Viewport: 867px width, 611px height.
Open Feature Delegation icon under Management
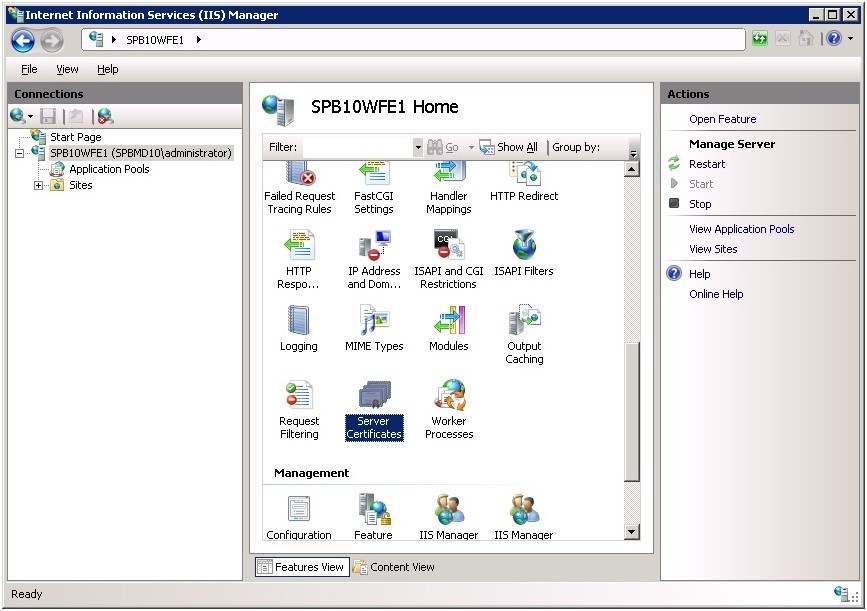(374, 516)
